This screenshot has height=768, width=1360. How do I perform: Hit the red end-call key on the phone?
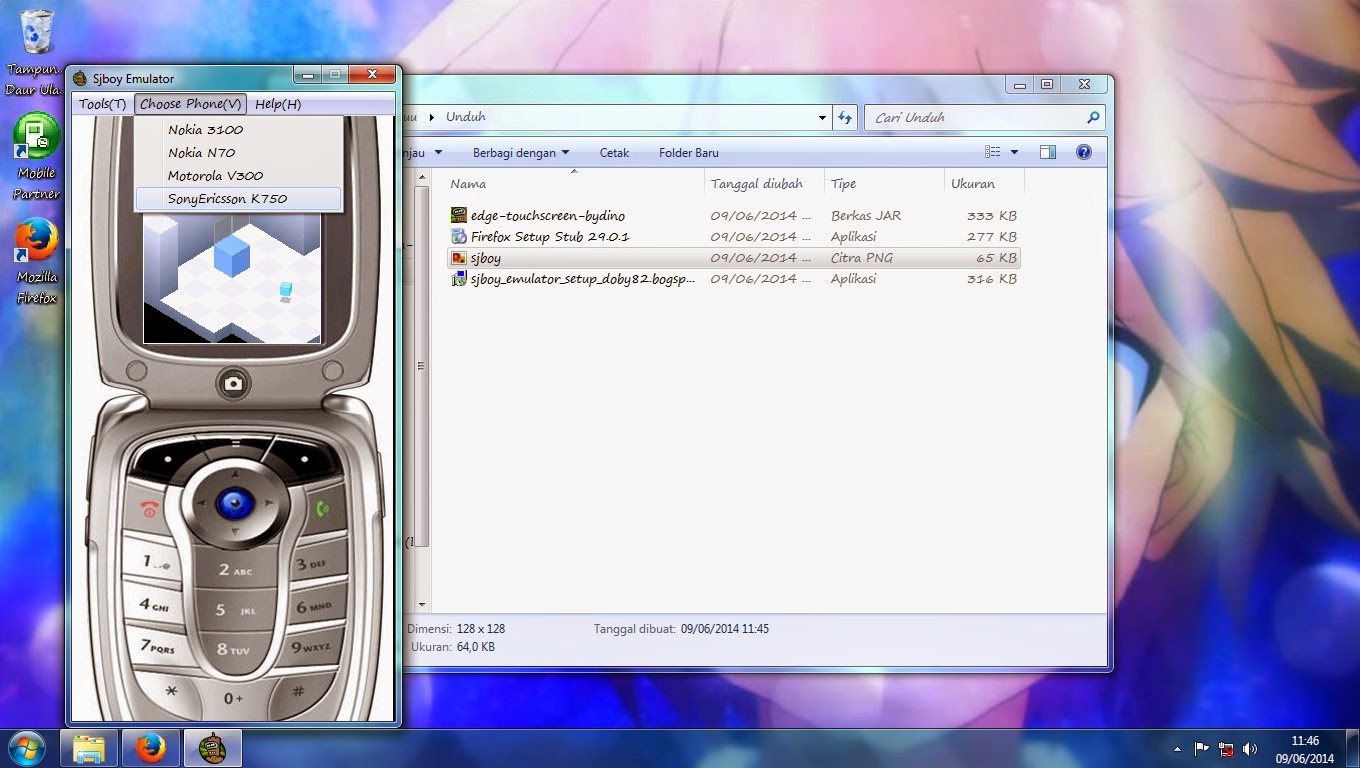(151, 509)
